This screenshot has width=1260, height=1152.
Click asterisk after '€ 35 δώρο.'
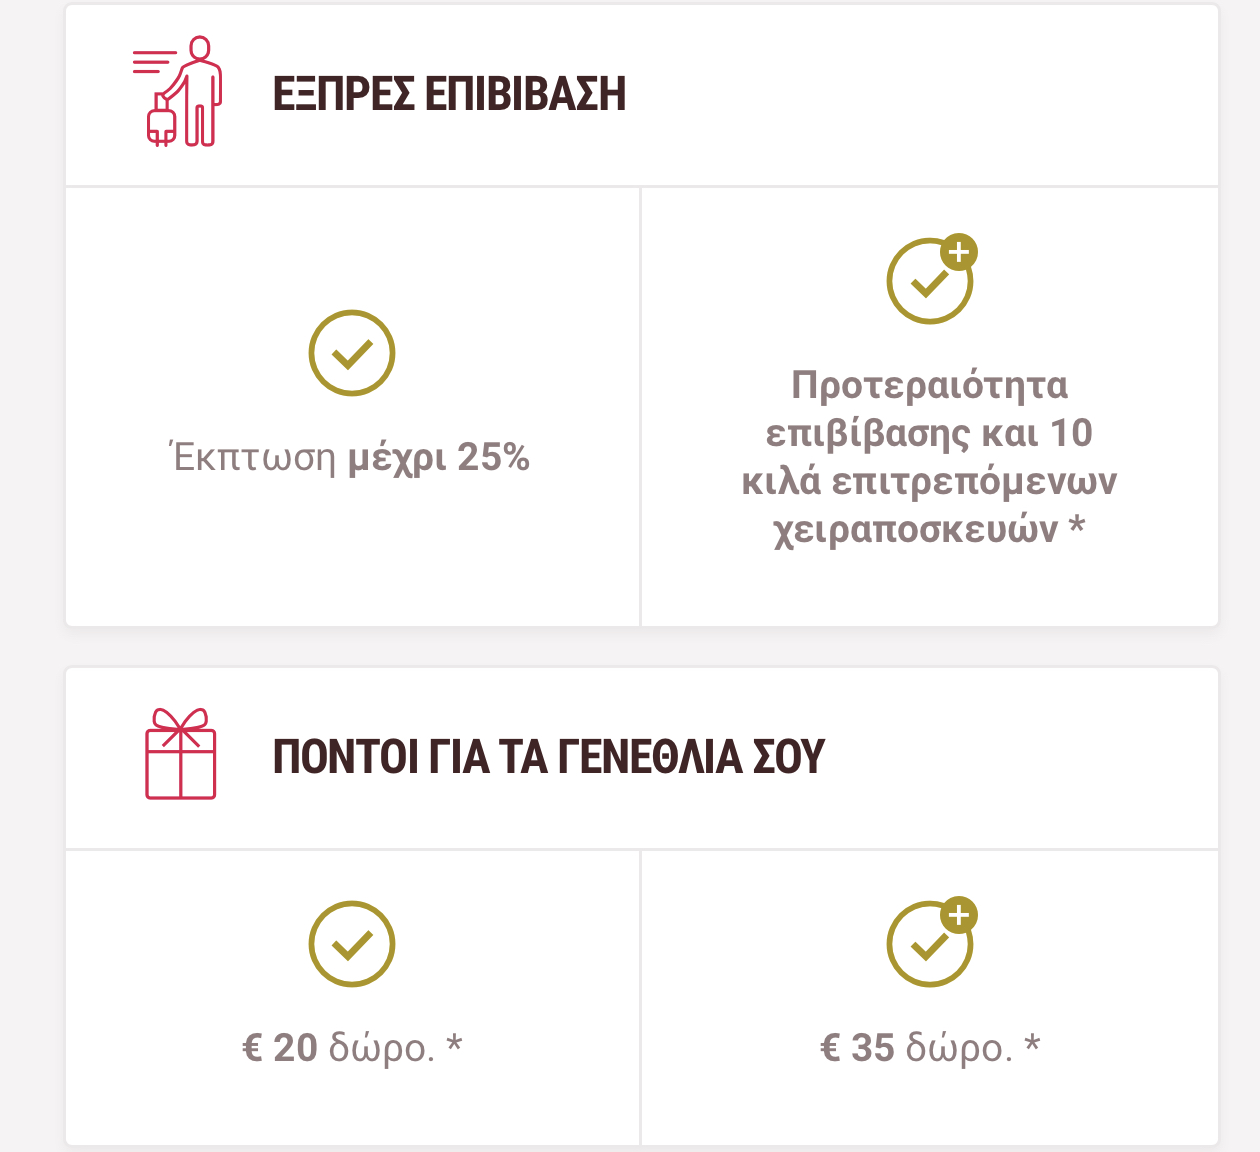(x=1033, y=1044)
